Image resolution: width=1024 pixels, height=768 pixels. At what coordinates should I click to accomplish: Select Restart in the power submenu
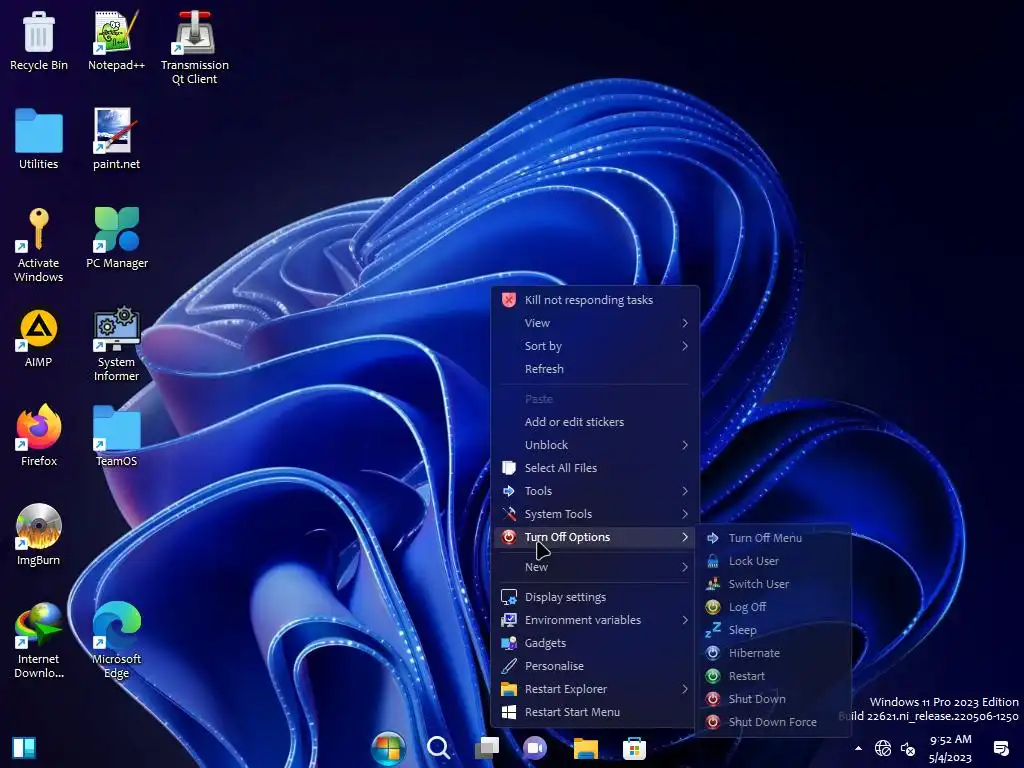[774, 676]
